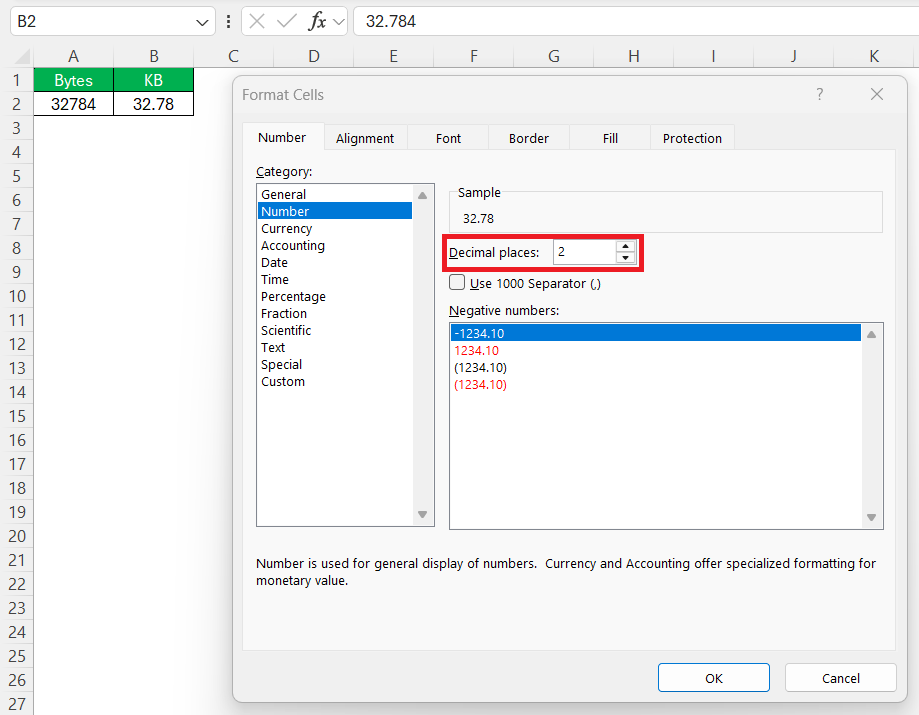Switch to the Alignment tab
Screen dimensions: 919x715
[365, 137]
